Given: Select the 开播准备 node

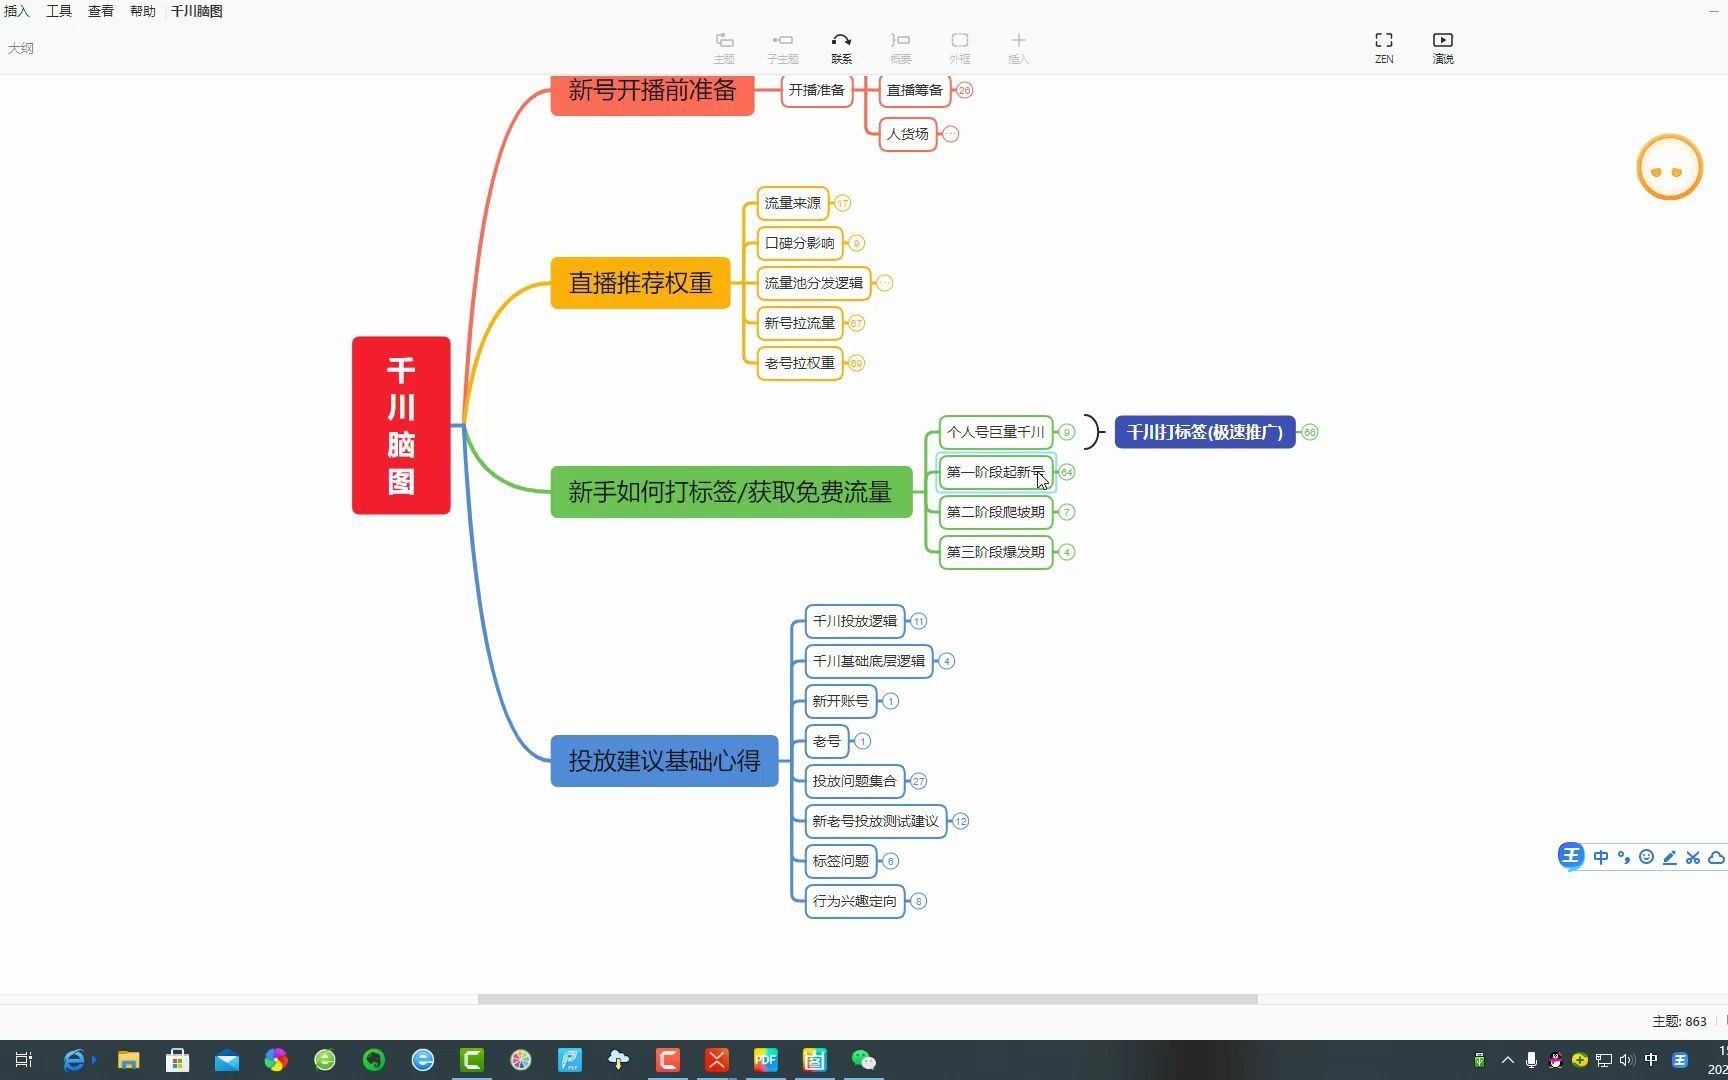Looking at the screenshot, I should (x=817, y=90).
